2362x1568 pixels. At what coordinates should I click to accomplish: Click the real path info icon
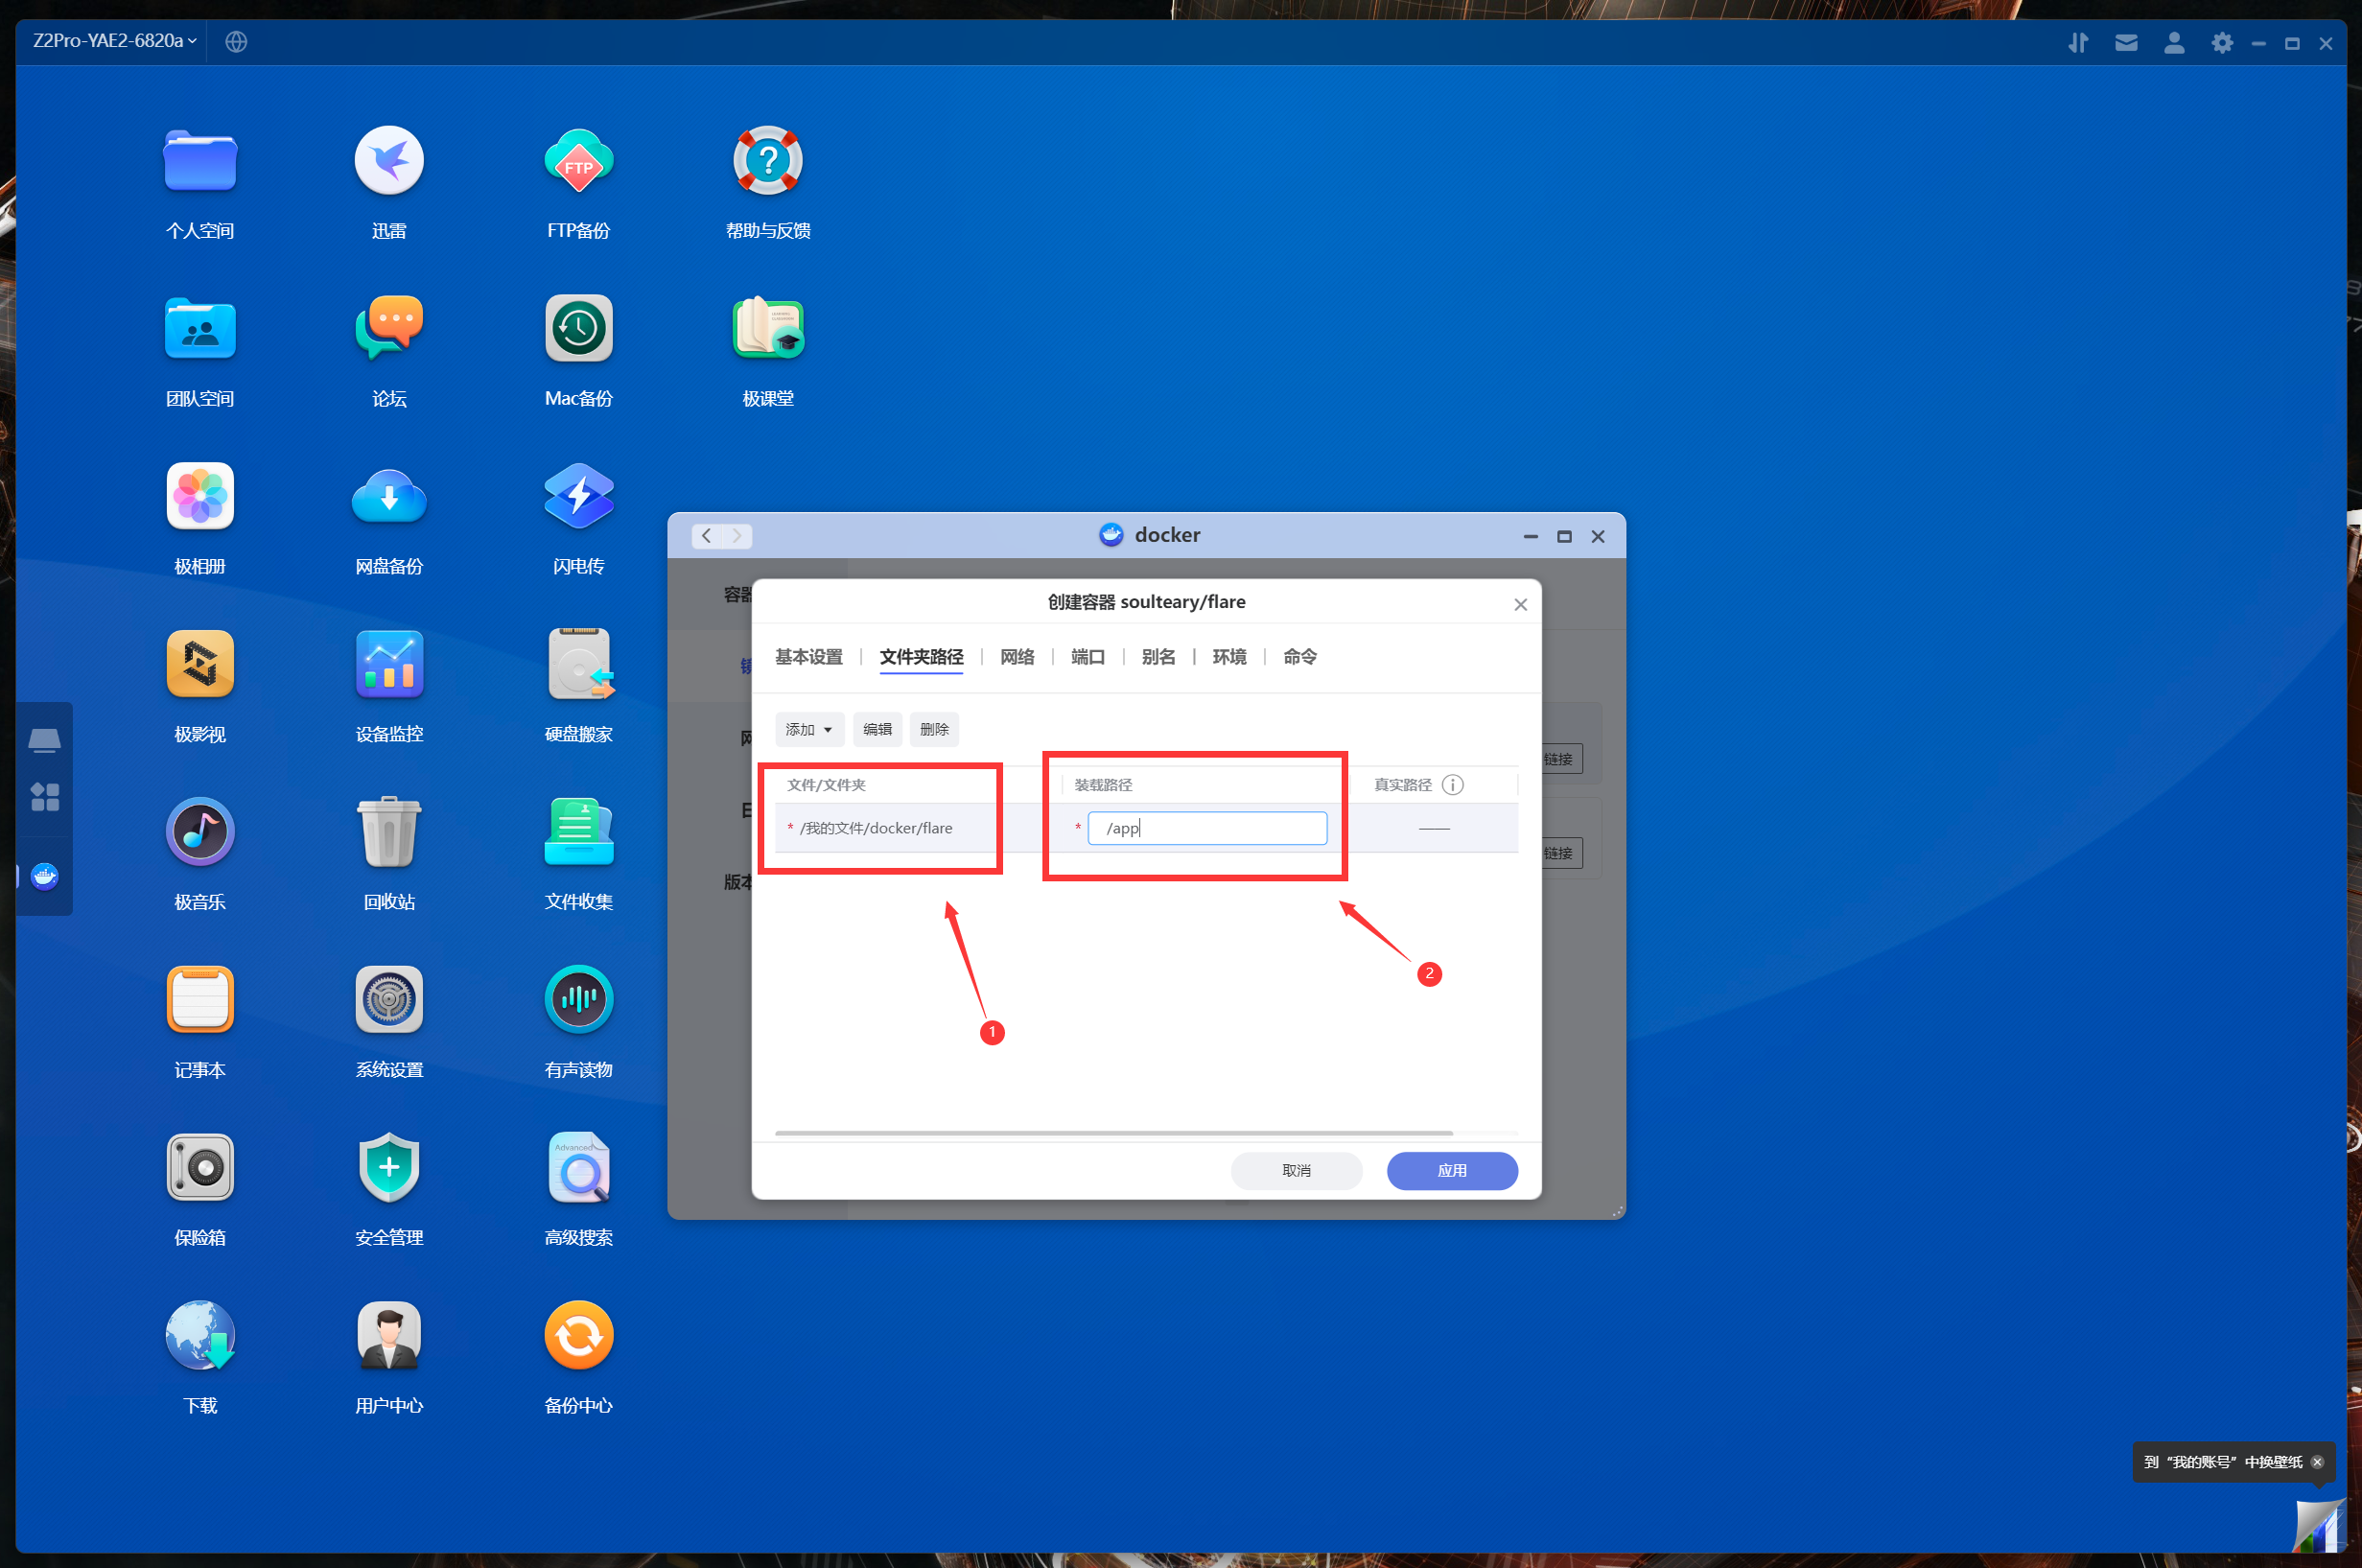tap(1453, 785)
